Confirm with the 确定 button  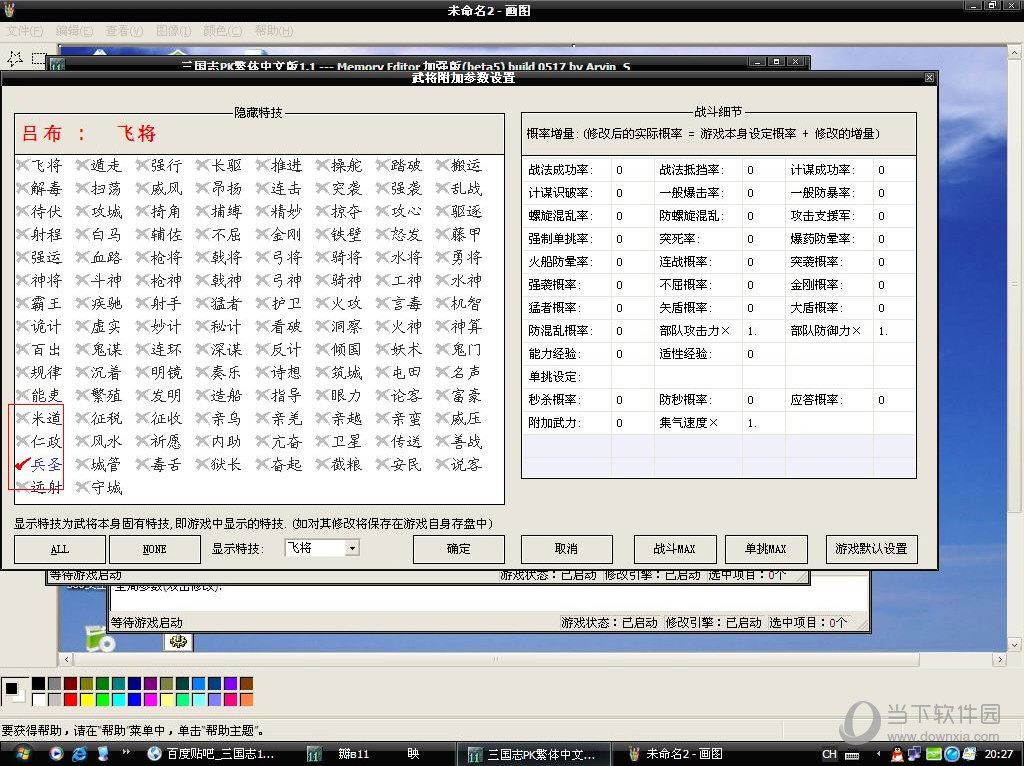pos(458,549)
